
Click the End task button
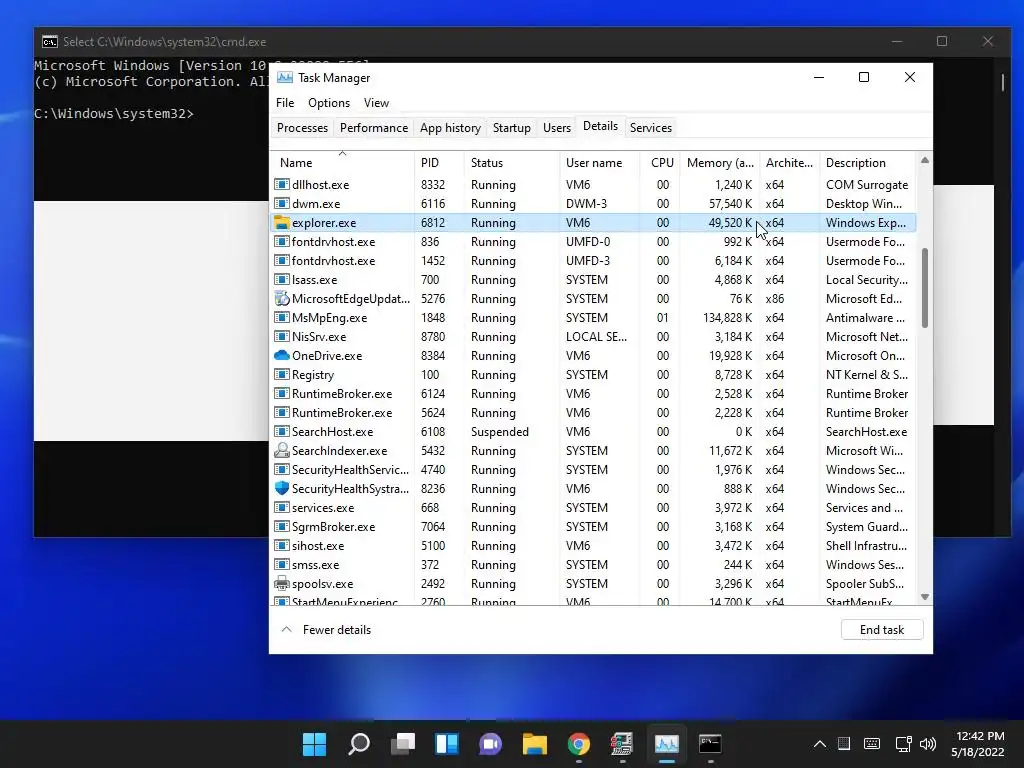pos(882,630)
